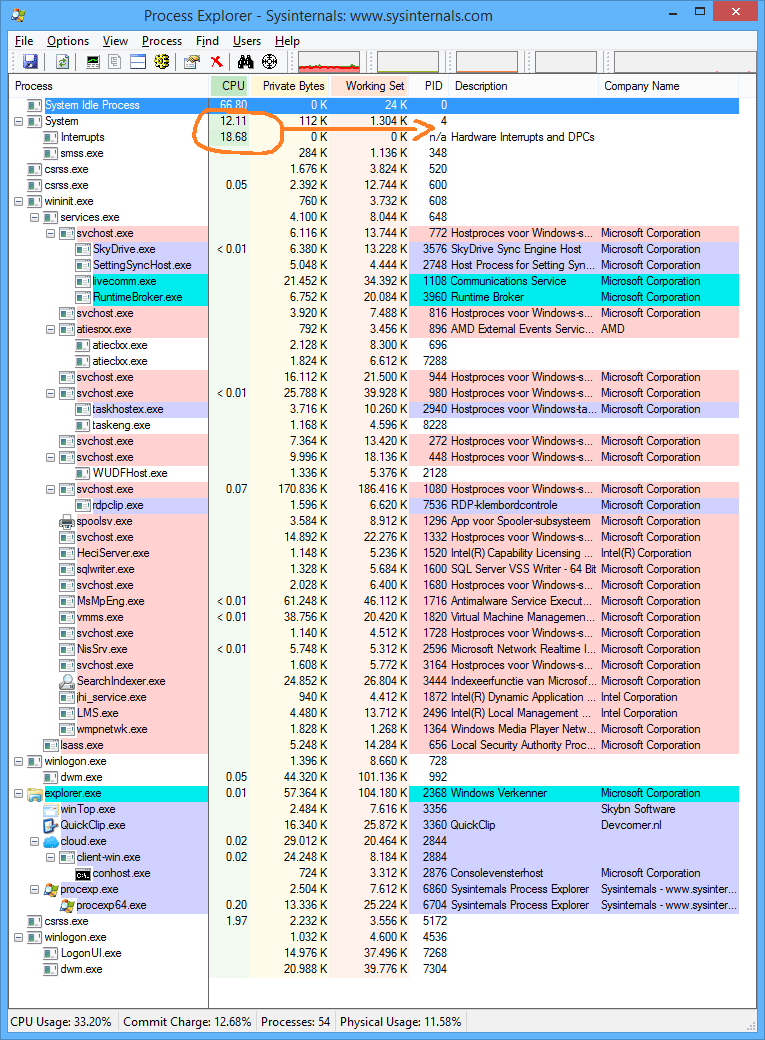The height and width of the screenshot is (1040, 765).
Task: Click the red X Kill Process icon
Action: 216,62
